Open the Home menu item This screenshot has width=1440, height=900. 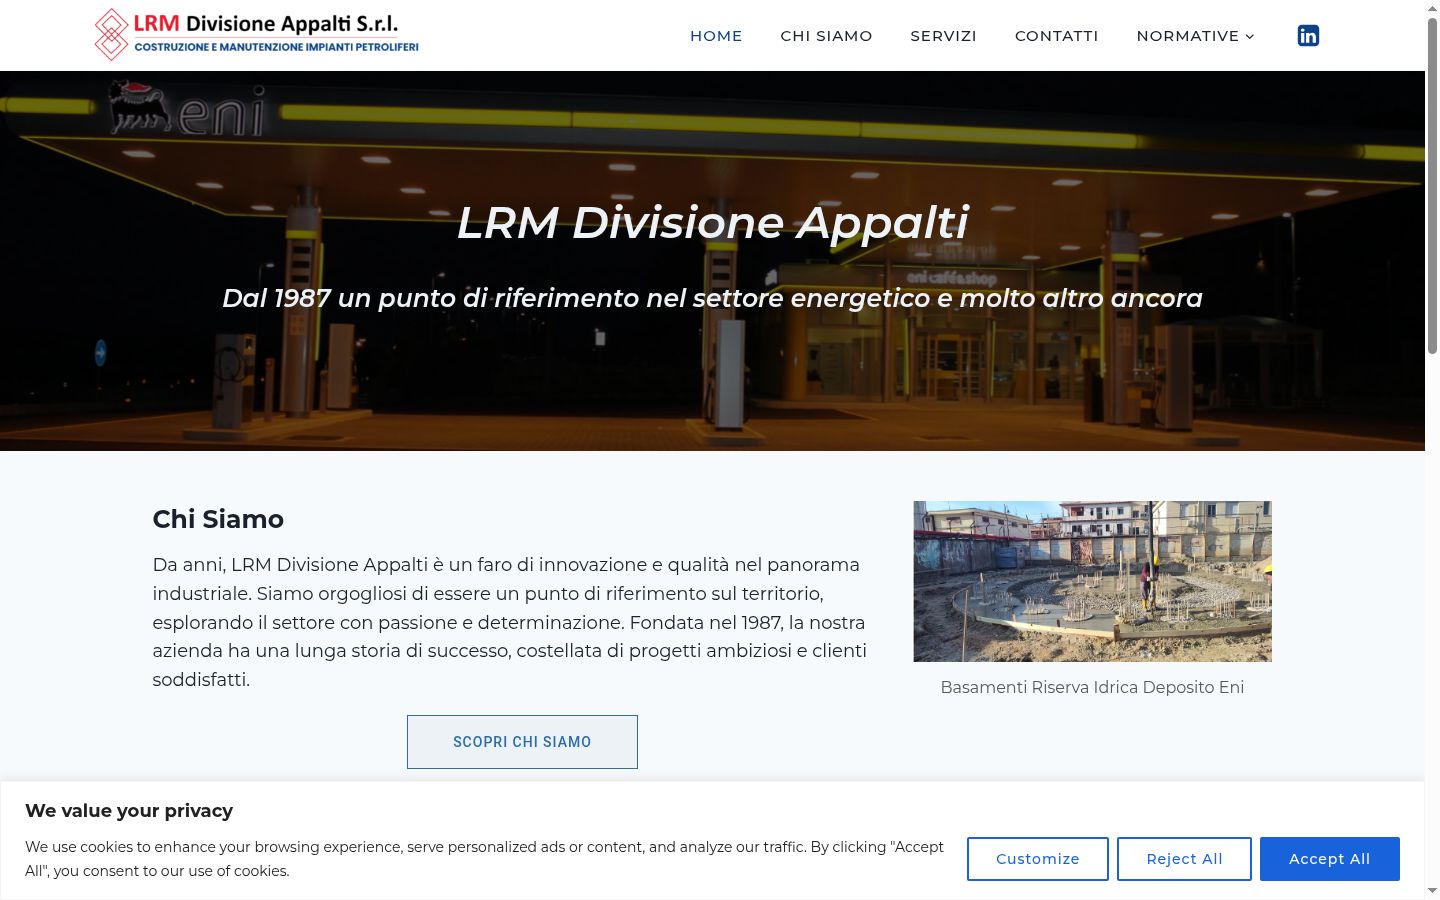(716, 36)
